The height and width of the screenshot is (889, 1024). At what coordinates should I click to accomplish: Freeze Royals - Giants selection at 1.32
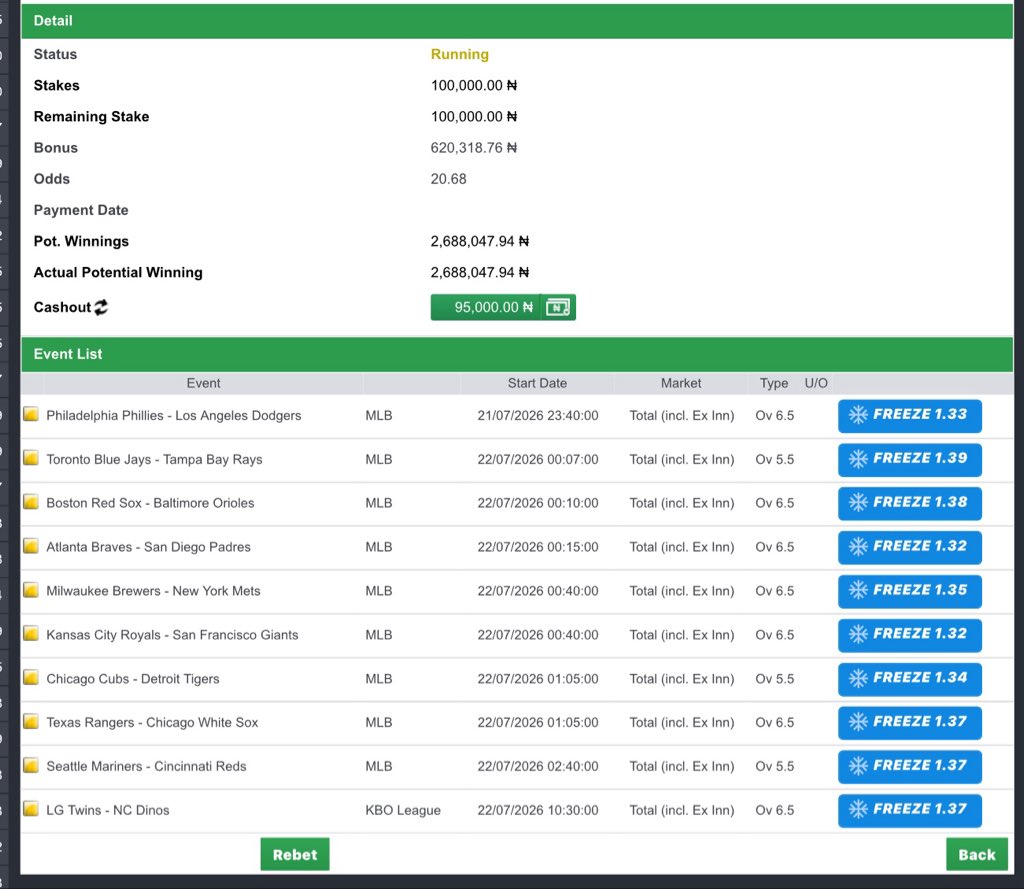click(x=910, y=635)
